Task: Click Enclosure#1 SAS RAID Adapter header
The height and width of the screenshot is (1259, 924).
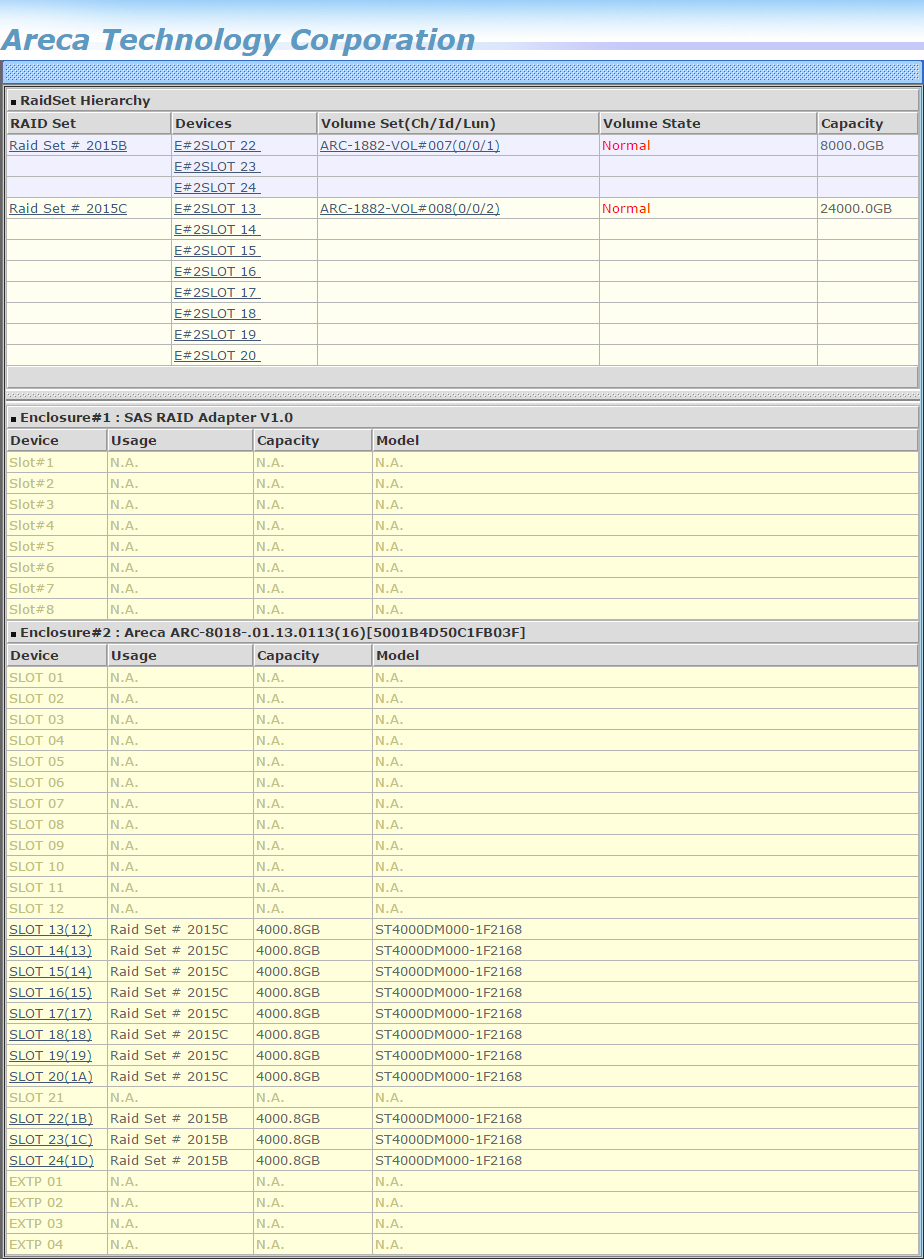Action: pyautogui.click(x=156, y=418)
